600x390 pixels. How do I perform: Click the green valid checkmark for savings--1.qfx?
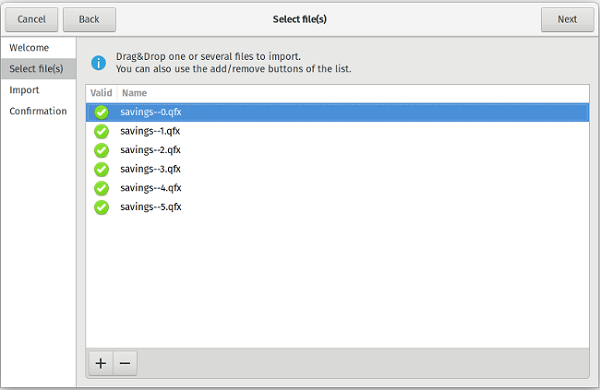click(x=101, y=131)
